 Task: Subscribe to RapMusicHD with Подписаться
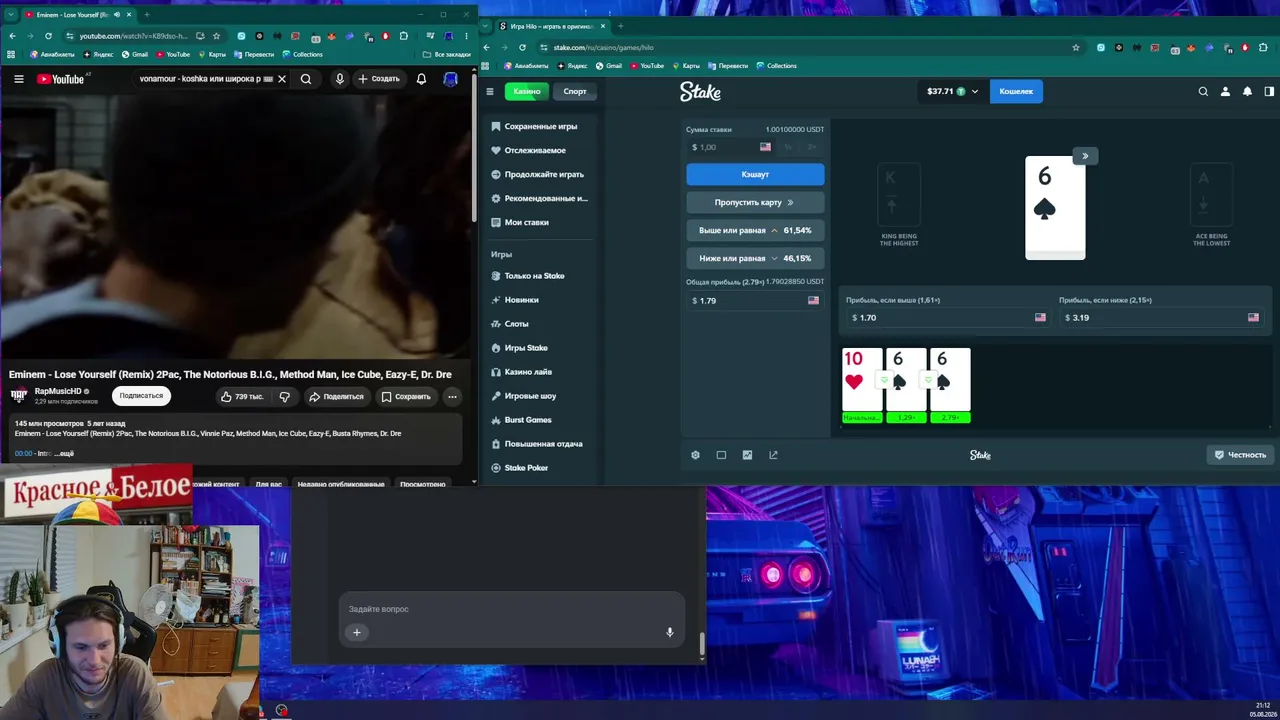point(141,396)
